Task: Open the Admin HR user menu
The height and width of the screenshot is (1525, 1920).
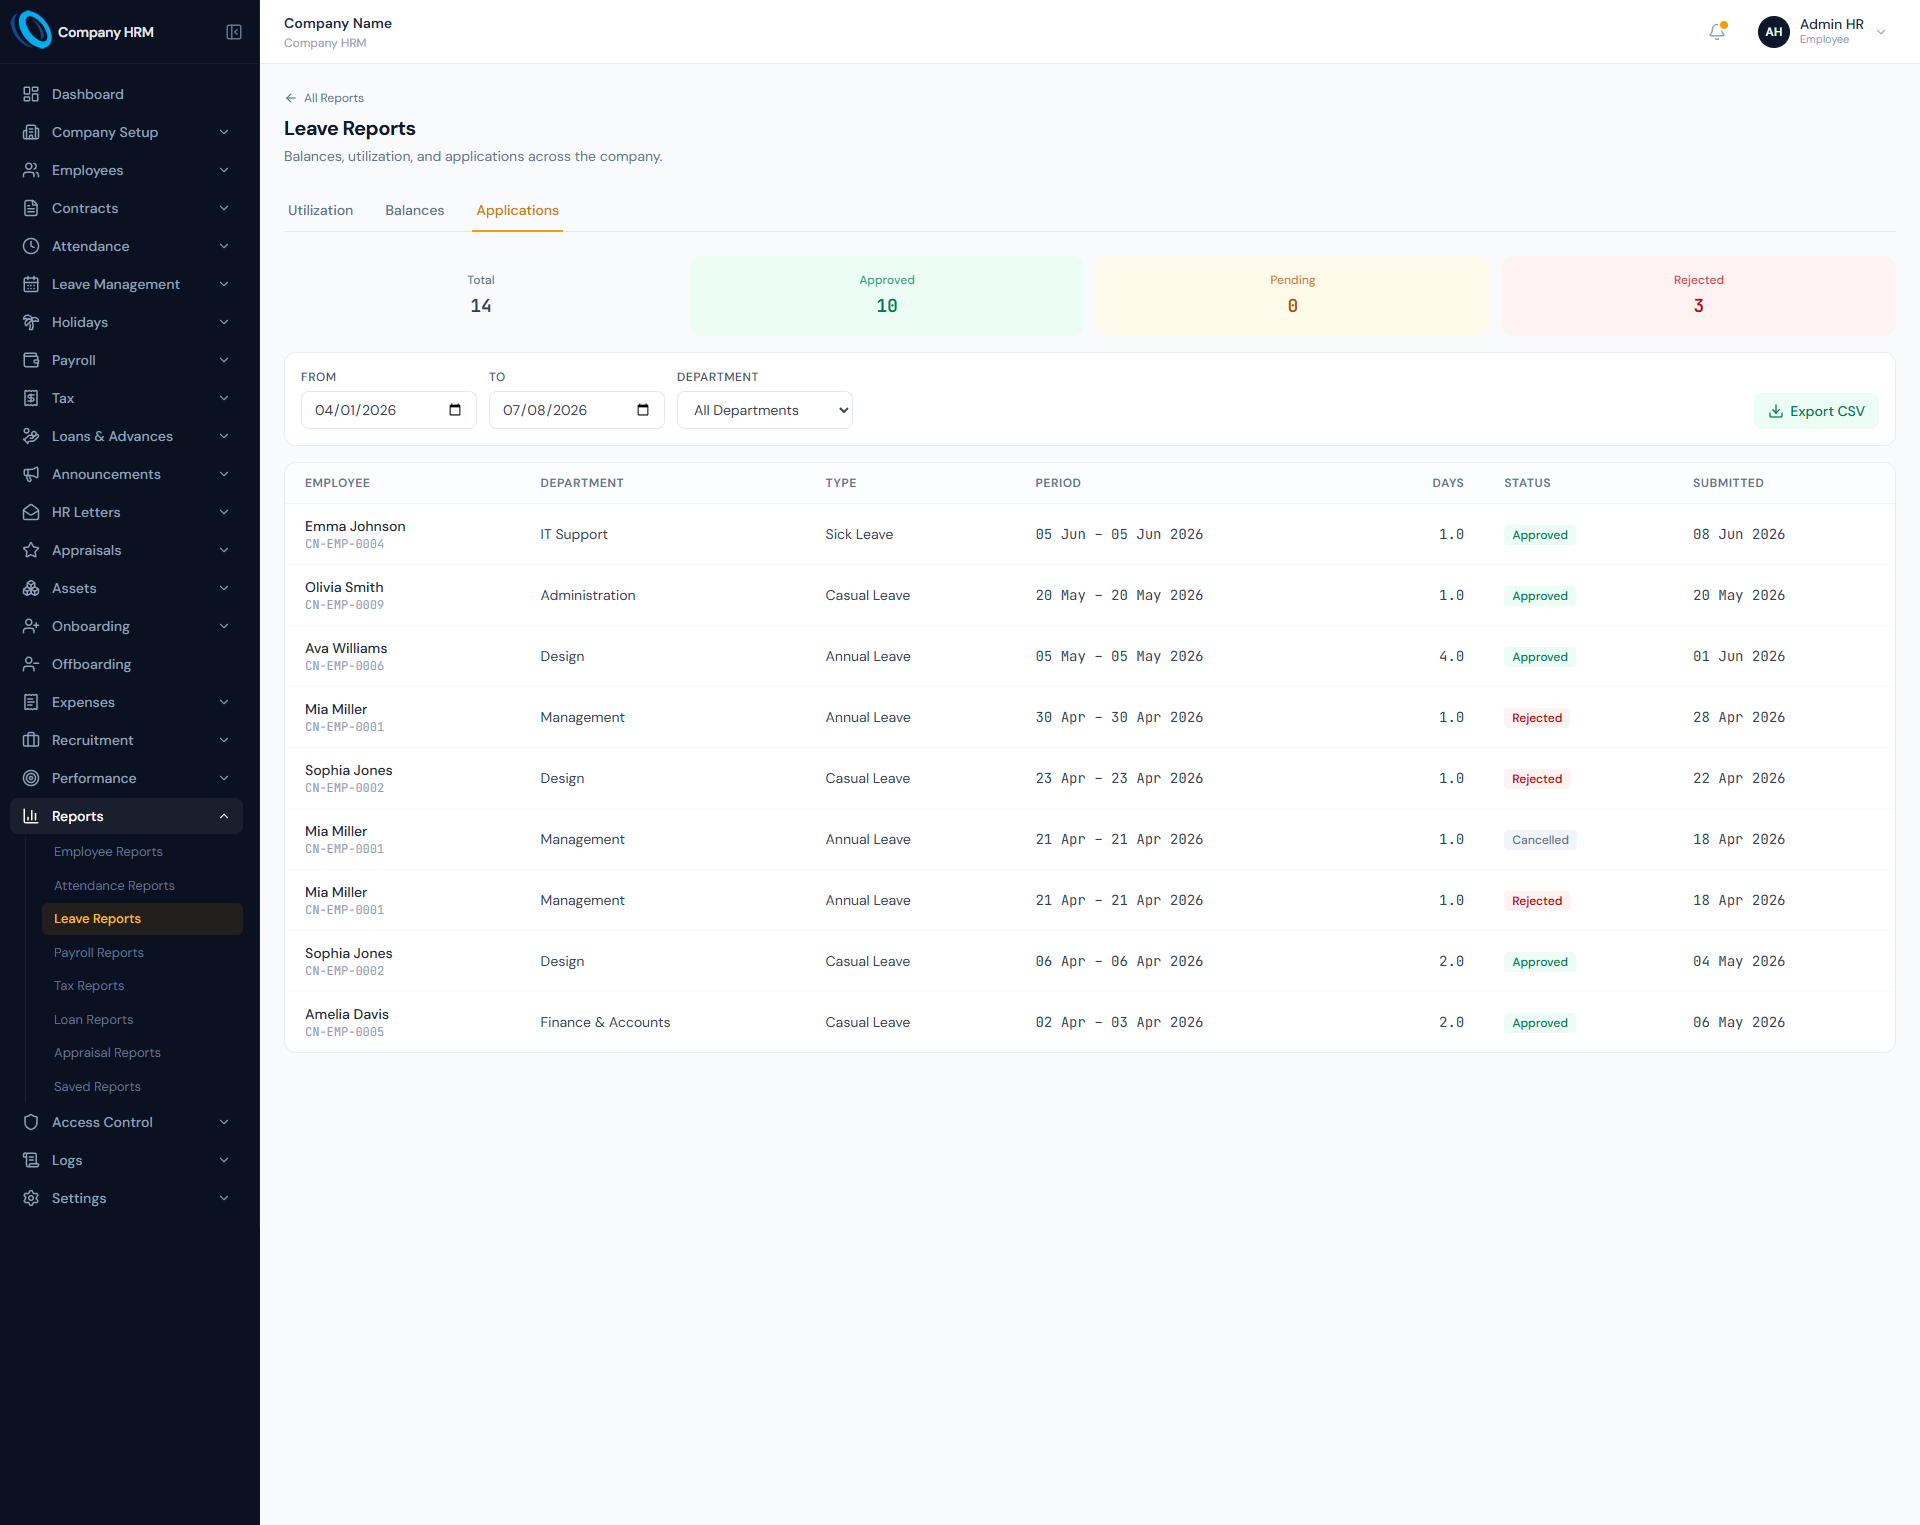Action: [x=1822, y=32]
